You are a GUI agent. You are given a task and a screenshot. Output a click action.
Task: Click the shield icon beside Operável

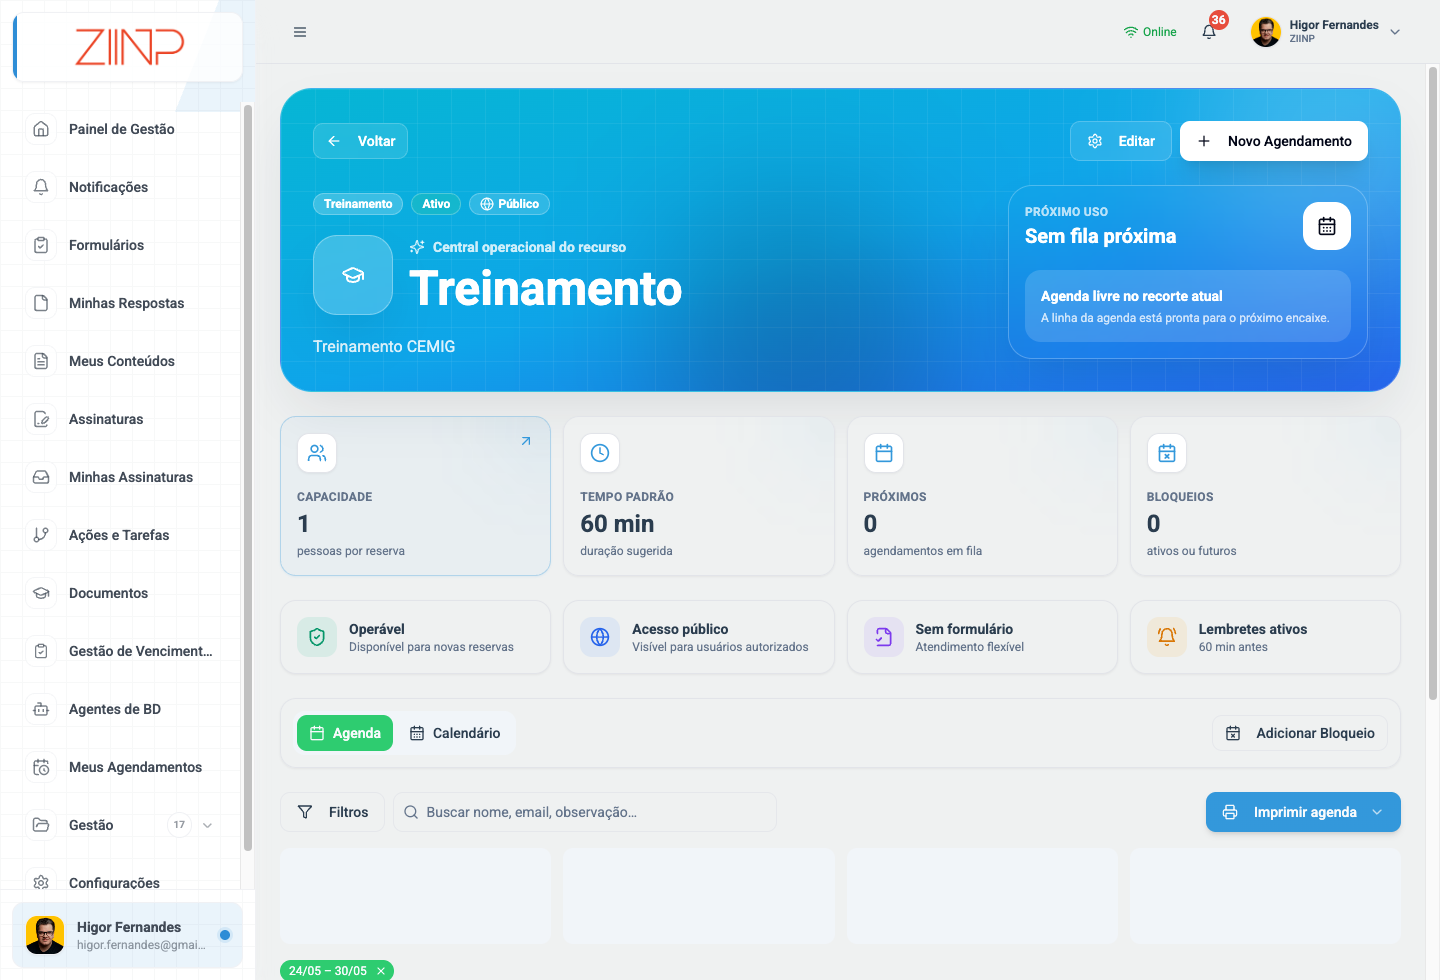[317, 637]
